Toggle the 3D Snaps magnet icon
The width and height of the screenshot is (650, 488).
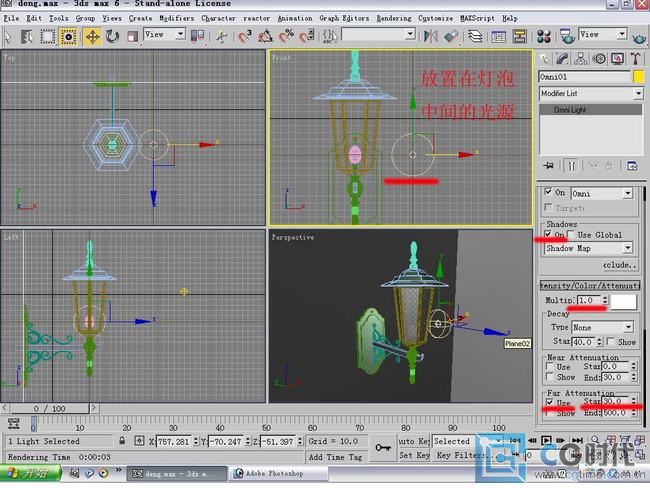(245, 36)
